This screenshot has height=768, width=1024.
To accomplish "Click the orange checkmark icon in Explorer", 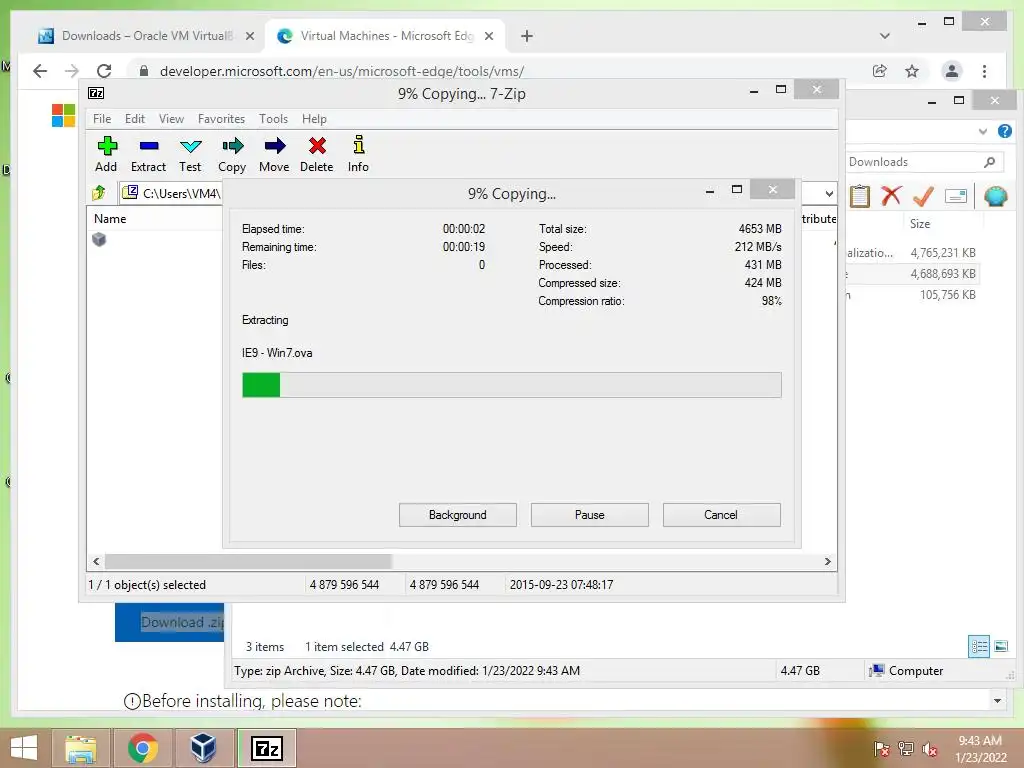I will point(923,195).
